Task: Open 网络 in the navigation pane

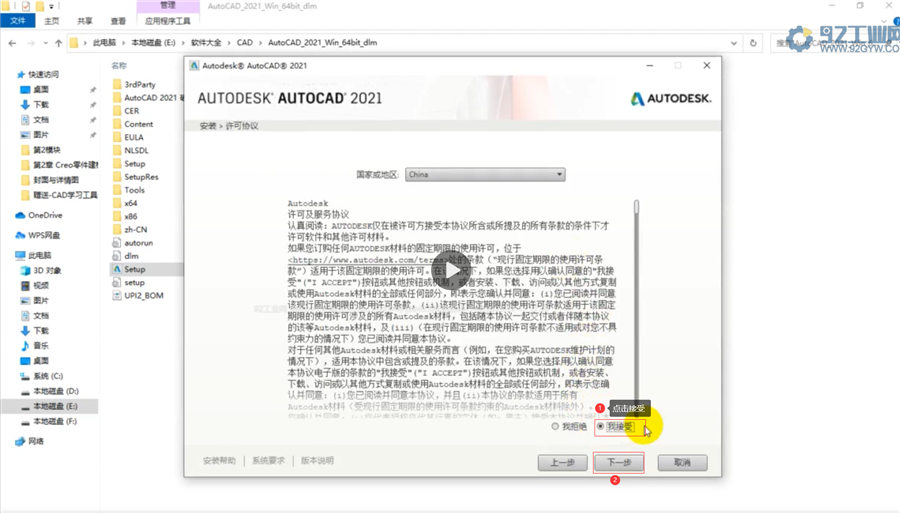Action: (36, 441)
